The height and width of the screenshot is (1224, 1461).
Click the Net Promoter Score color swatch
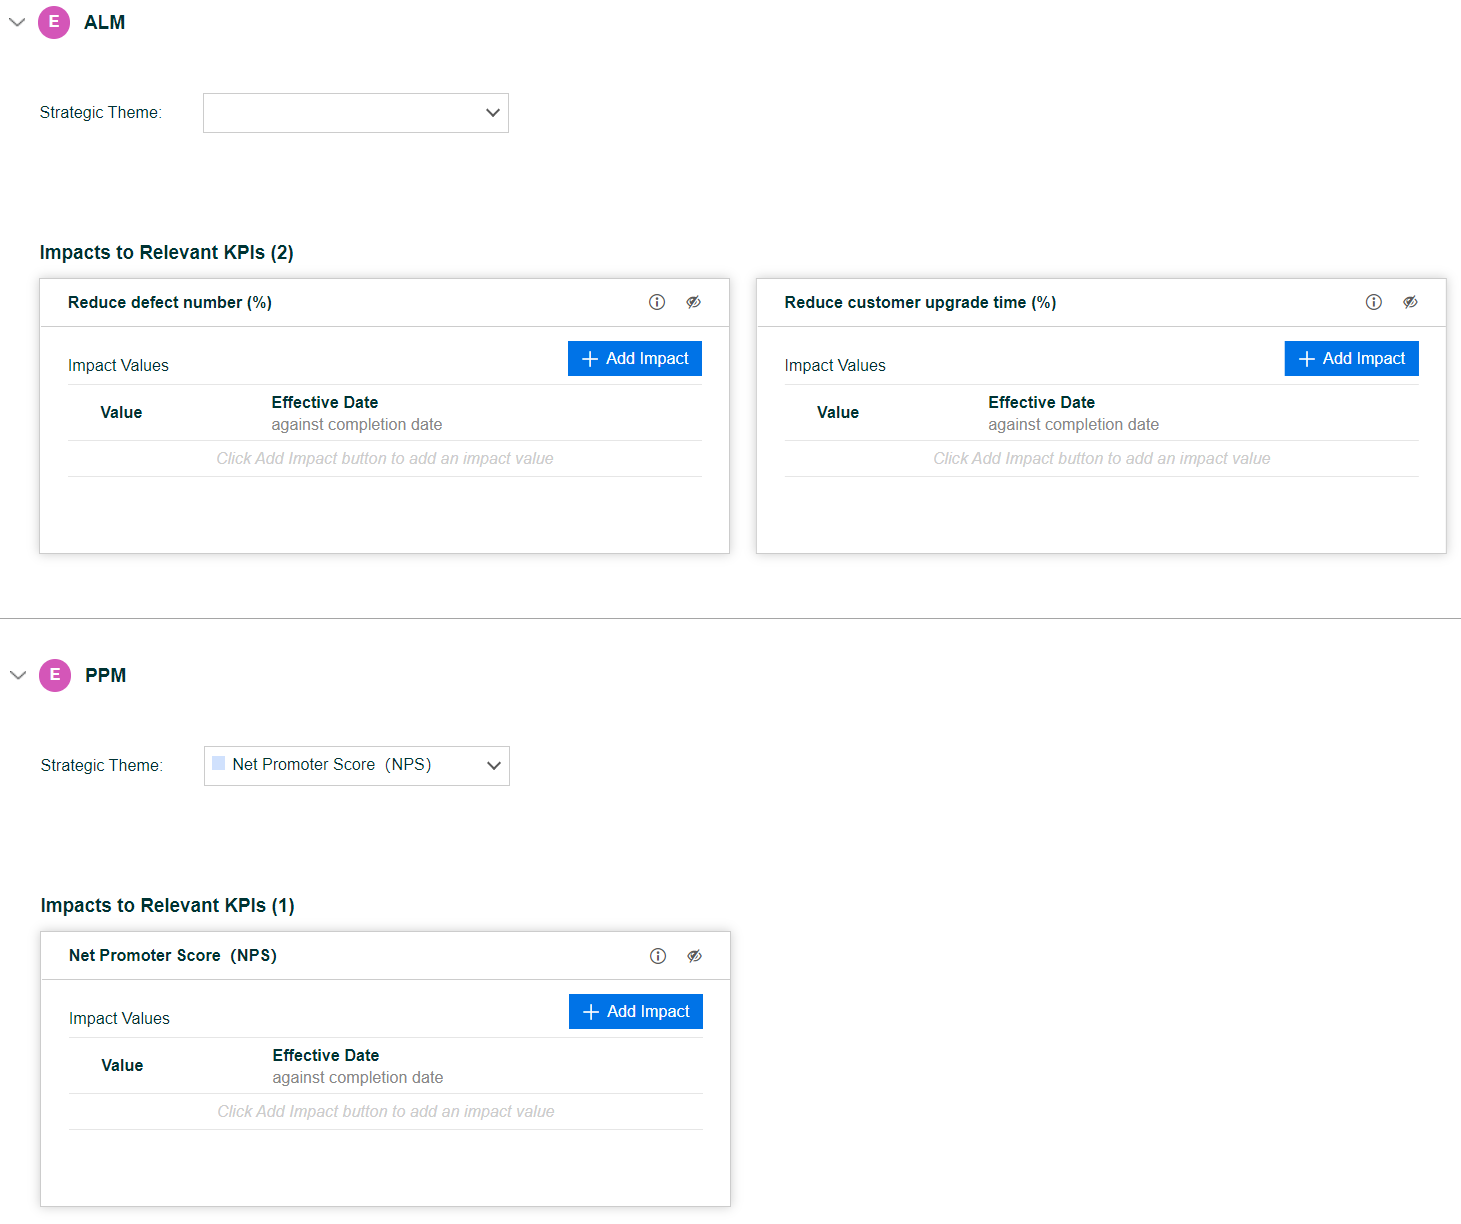(x=219, y=764)
